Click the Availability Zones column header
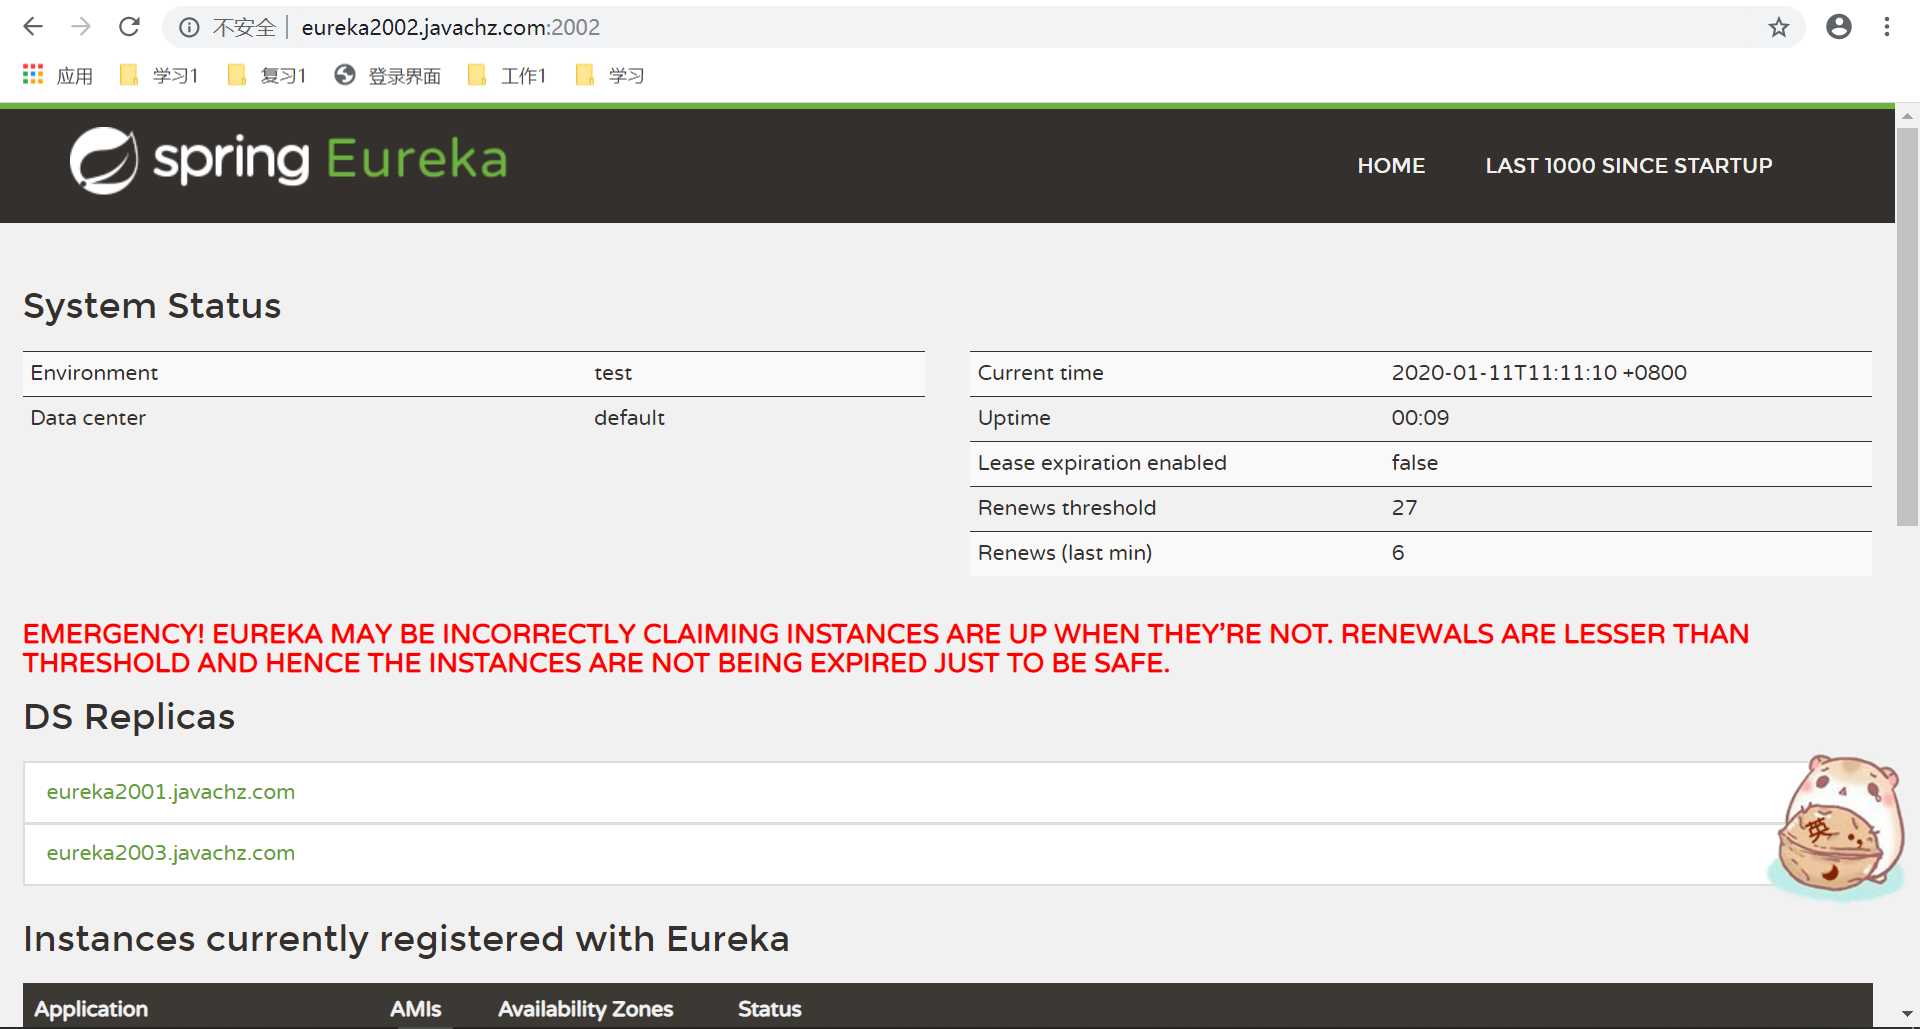 [x=585, y=1009]
